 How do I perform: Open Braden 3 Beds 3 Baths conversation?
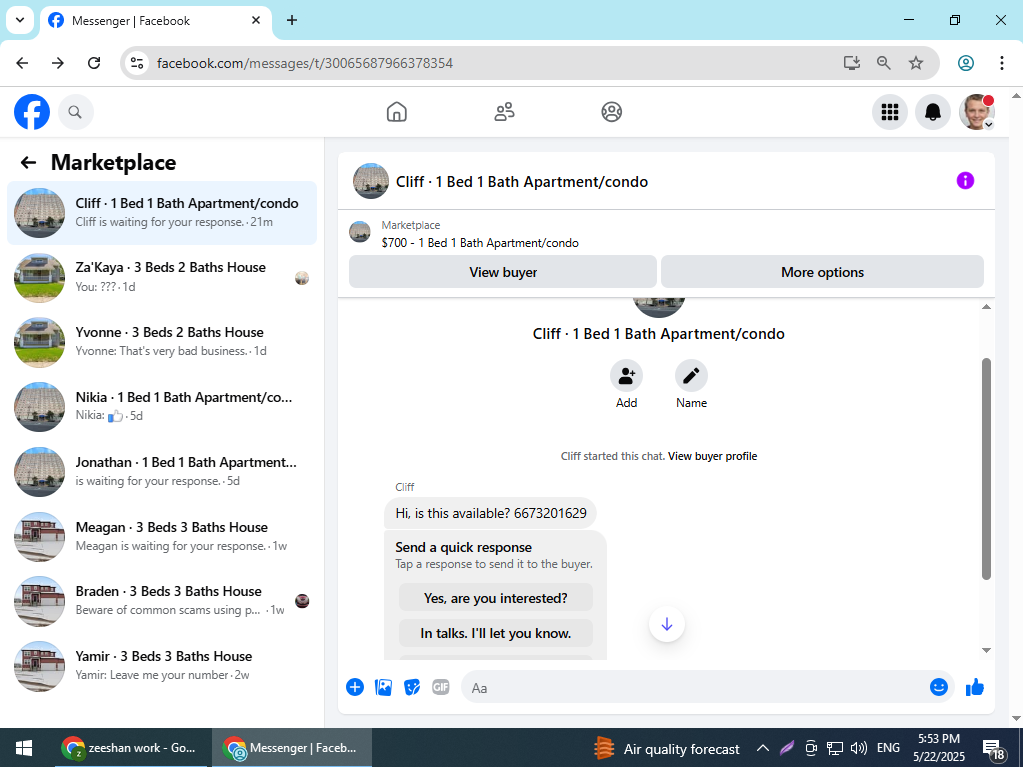162,601
